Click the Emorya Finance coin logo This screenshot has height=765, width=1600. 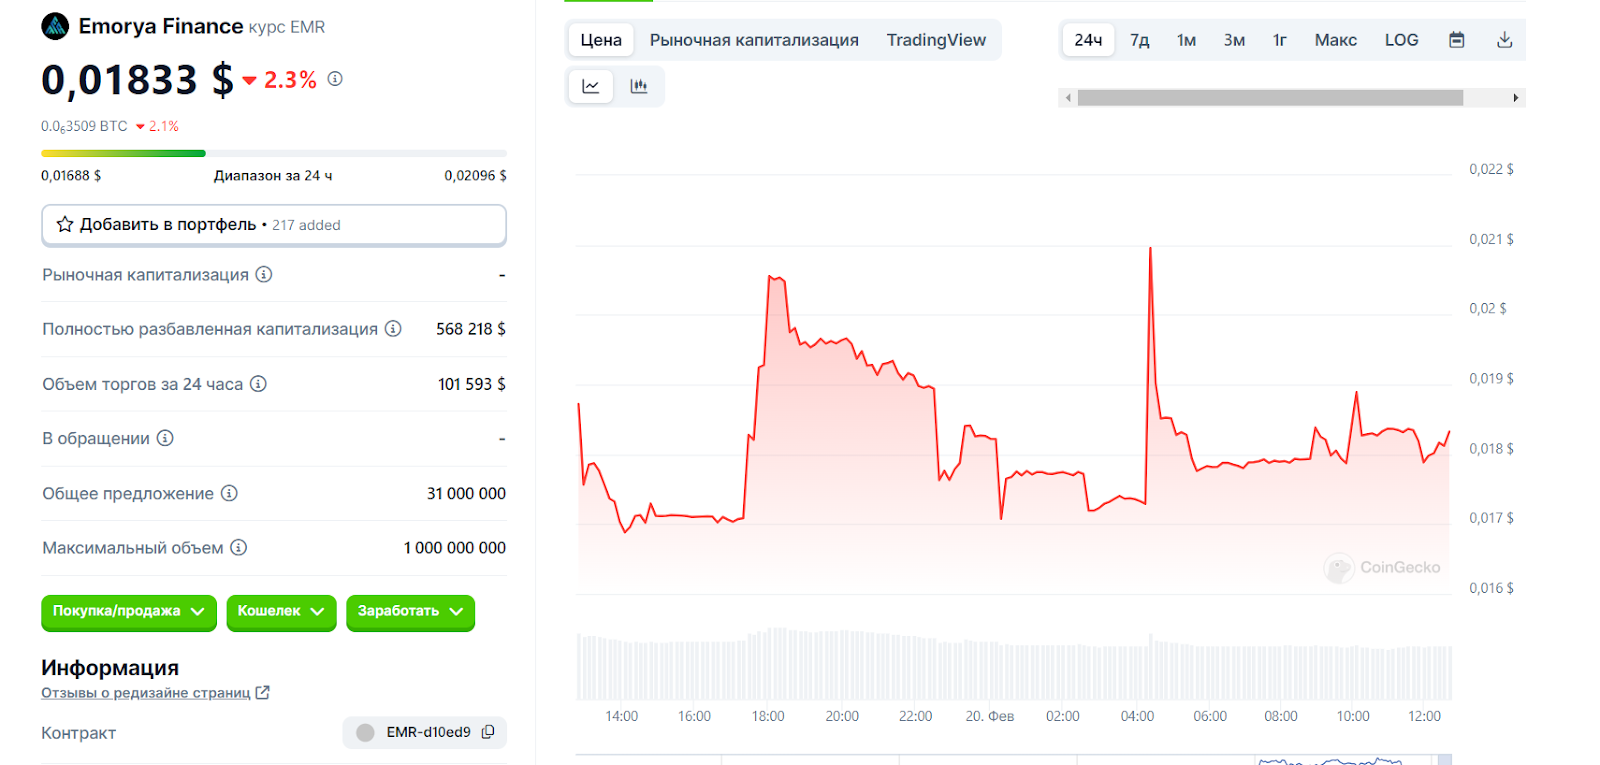(55, 26)
